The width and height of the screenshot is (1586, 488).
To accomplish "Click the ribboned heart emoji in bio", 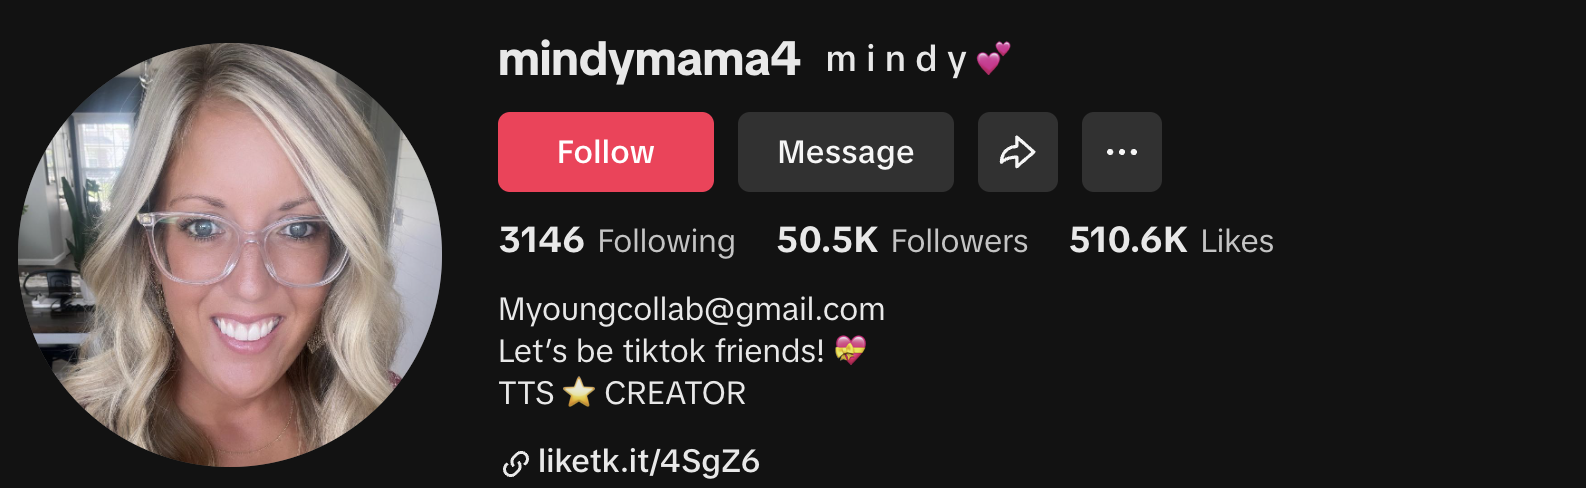I will coord(850,350).
